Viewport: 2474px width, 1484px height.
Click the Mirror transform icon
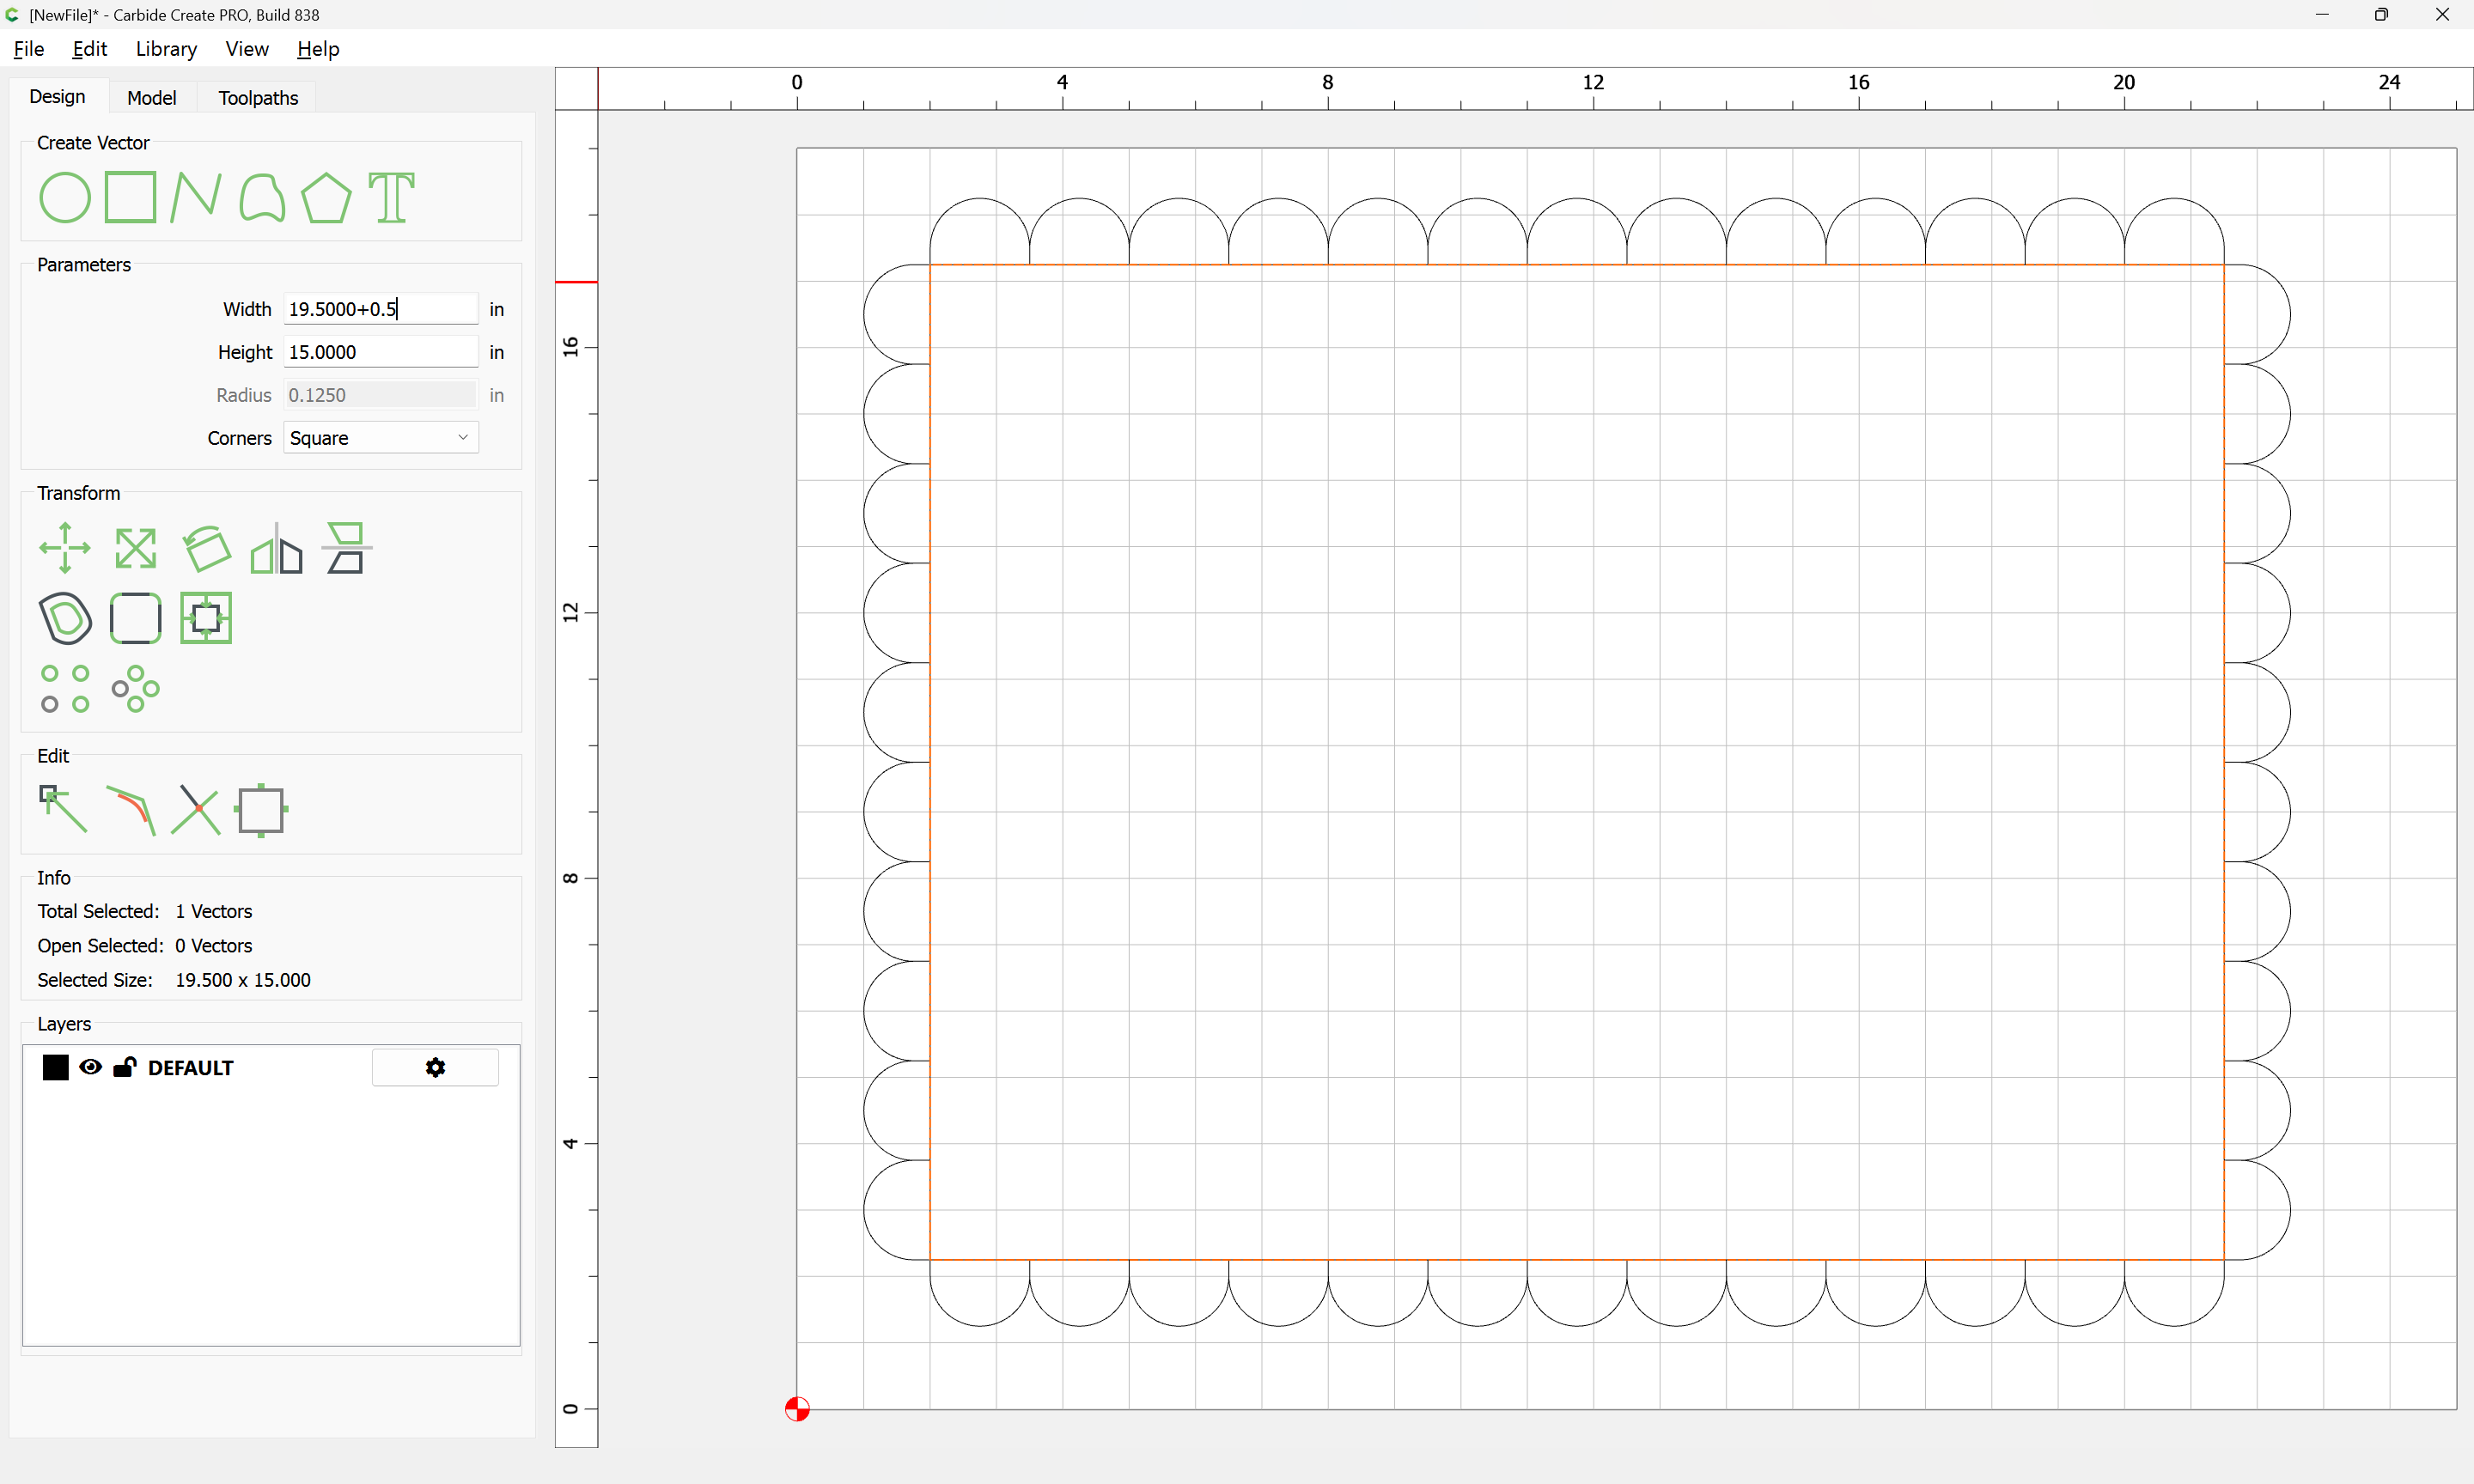tap(276, 548)
